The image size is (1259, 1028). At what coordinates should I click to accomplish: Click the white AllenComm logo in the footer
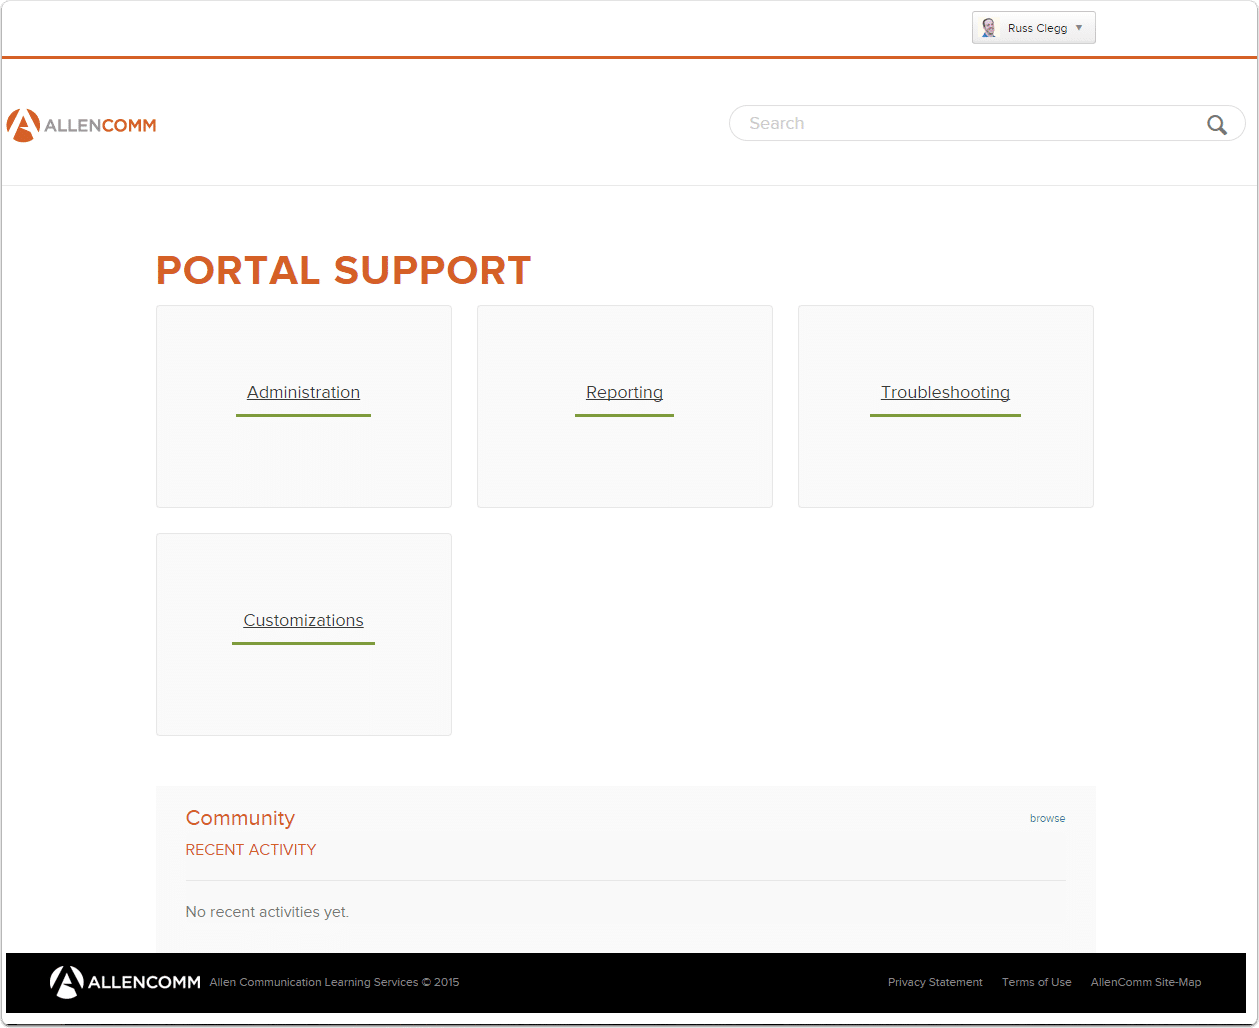pos(125,982)
